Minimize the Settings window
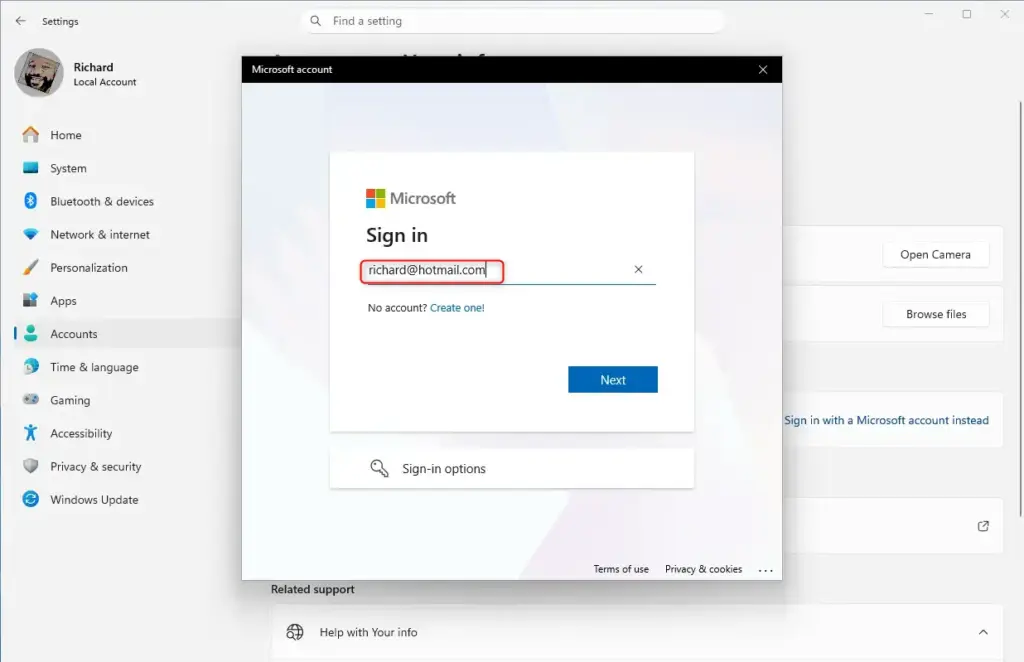Viewport: 1024px width, 662px height. click(x=929, y=14)
